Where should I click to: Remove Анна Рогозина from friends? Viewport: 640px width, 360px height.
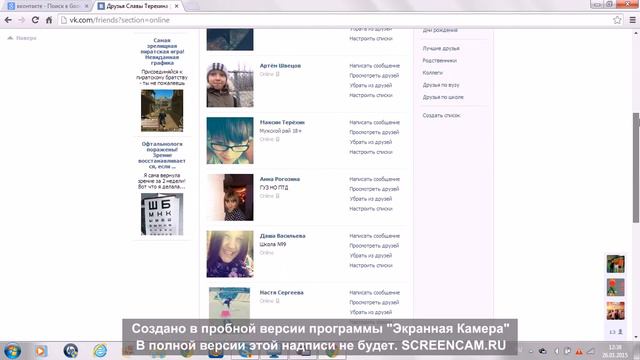371,199
